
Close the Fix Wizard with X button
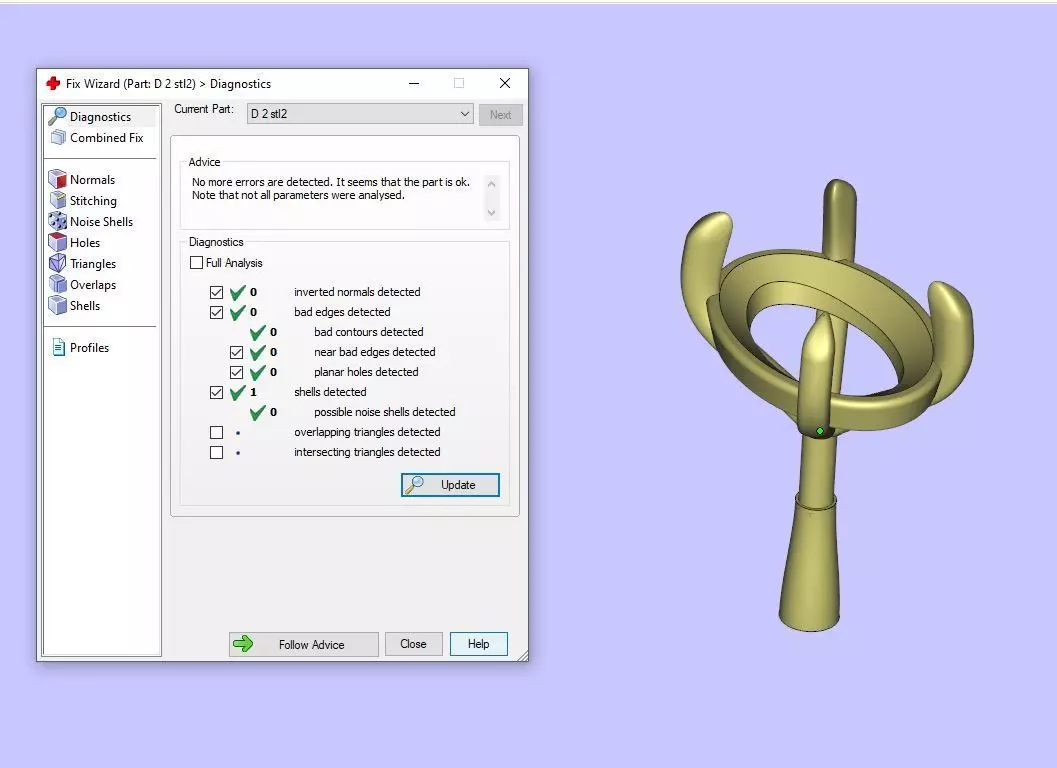505,83
